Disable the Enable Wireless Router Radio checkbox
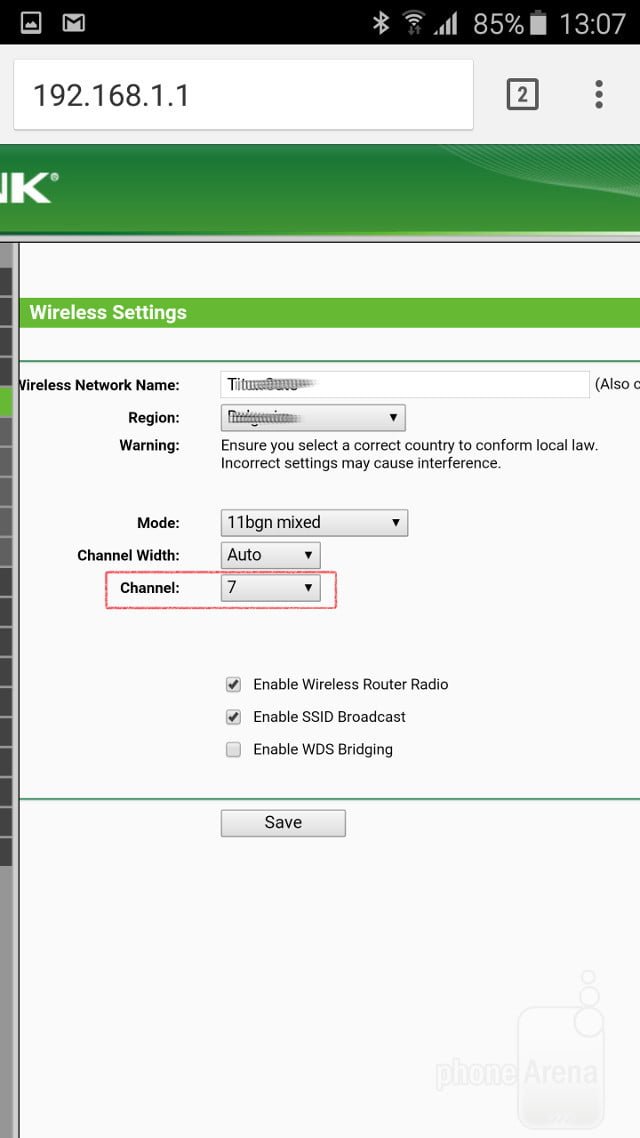Viewport: 640px width, 1138px height. click(233, 685)
